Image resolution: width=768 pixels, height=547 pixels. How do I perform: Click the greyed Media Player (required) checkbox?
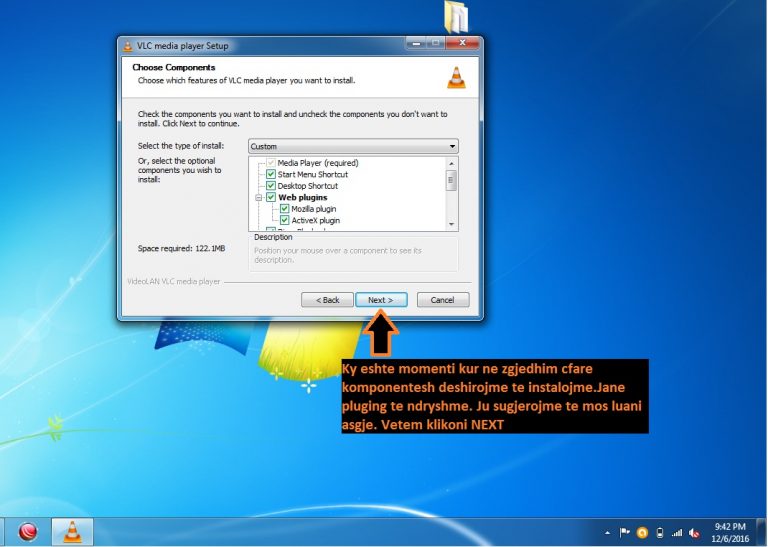271,163
